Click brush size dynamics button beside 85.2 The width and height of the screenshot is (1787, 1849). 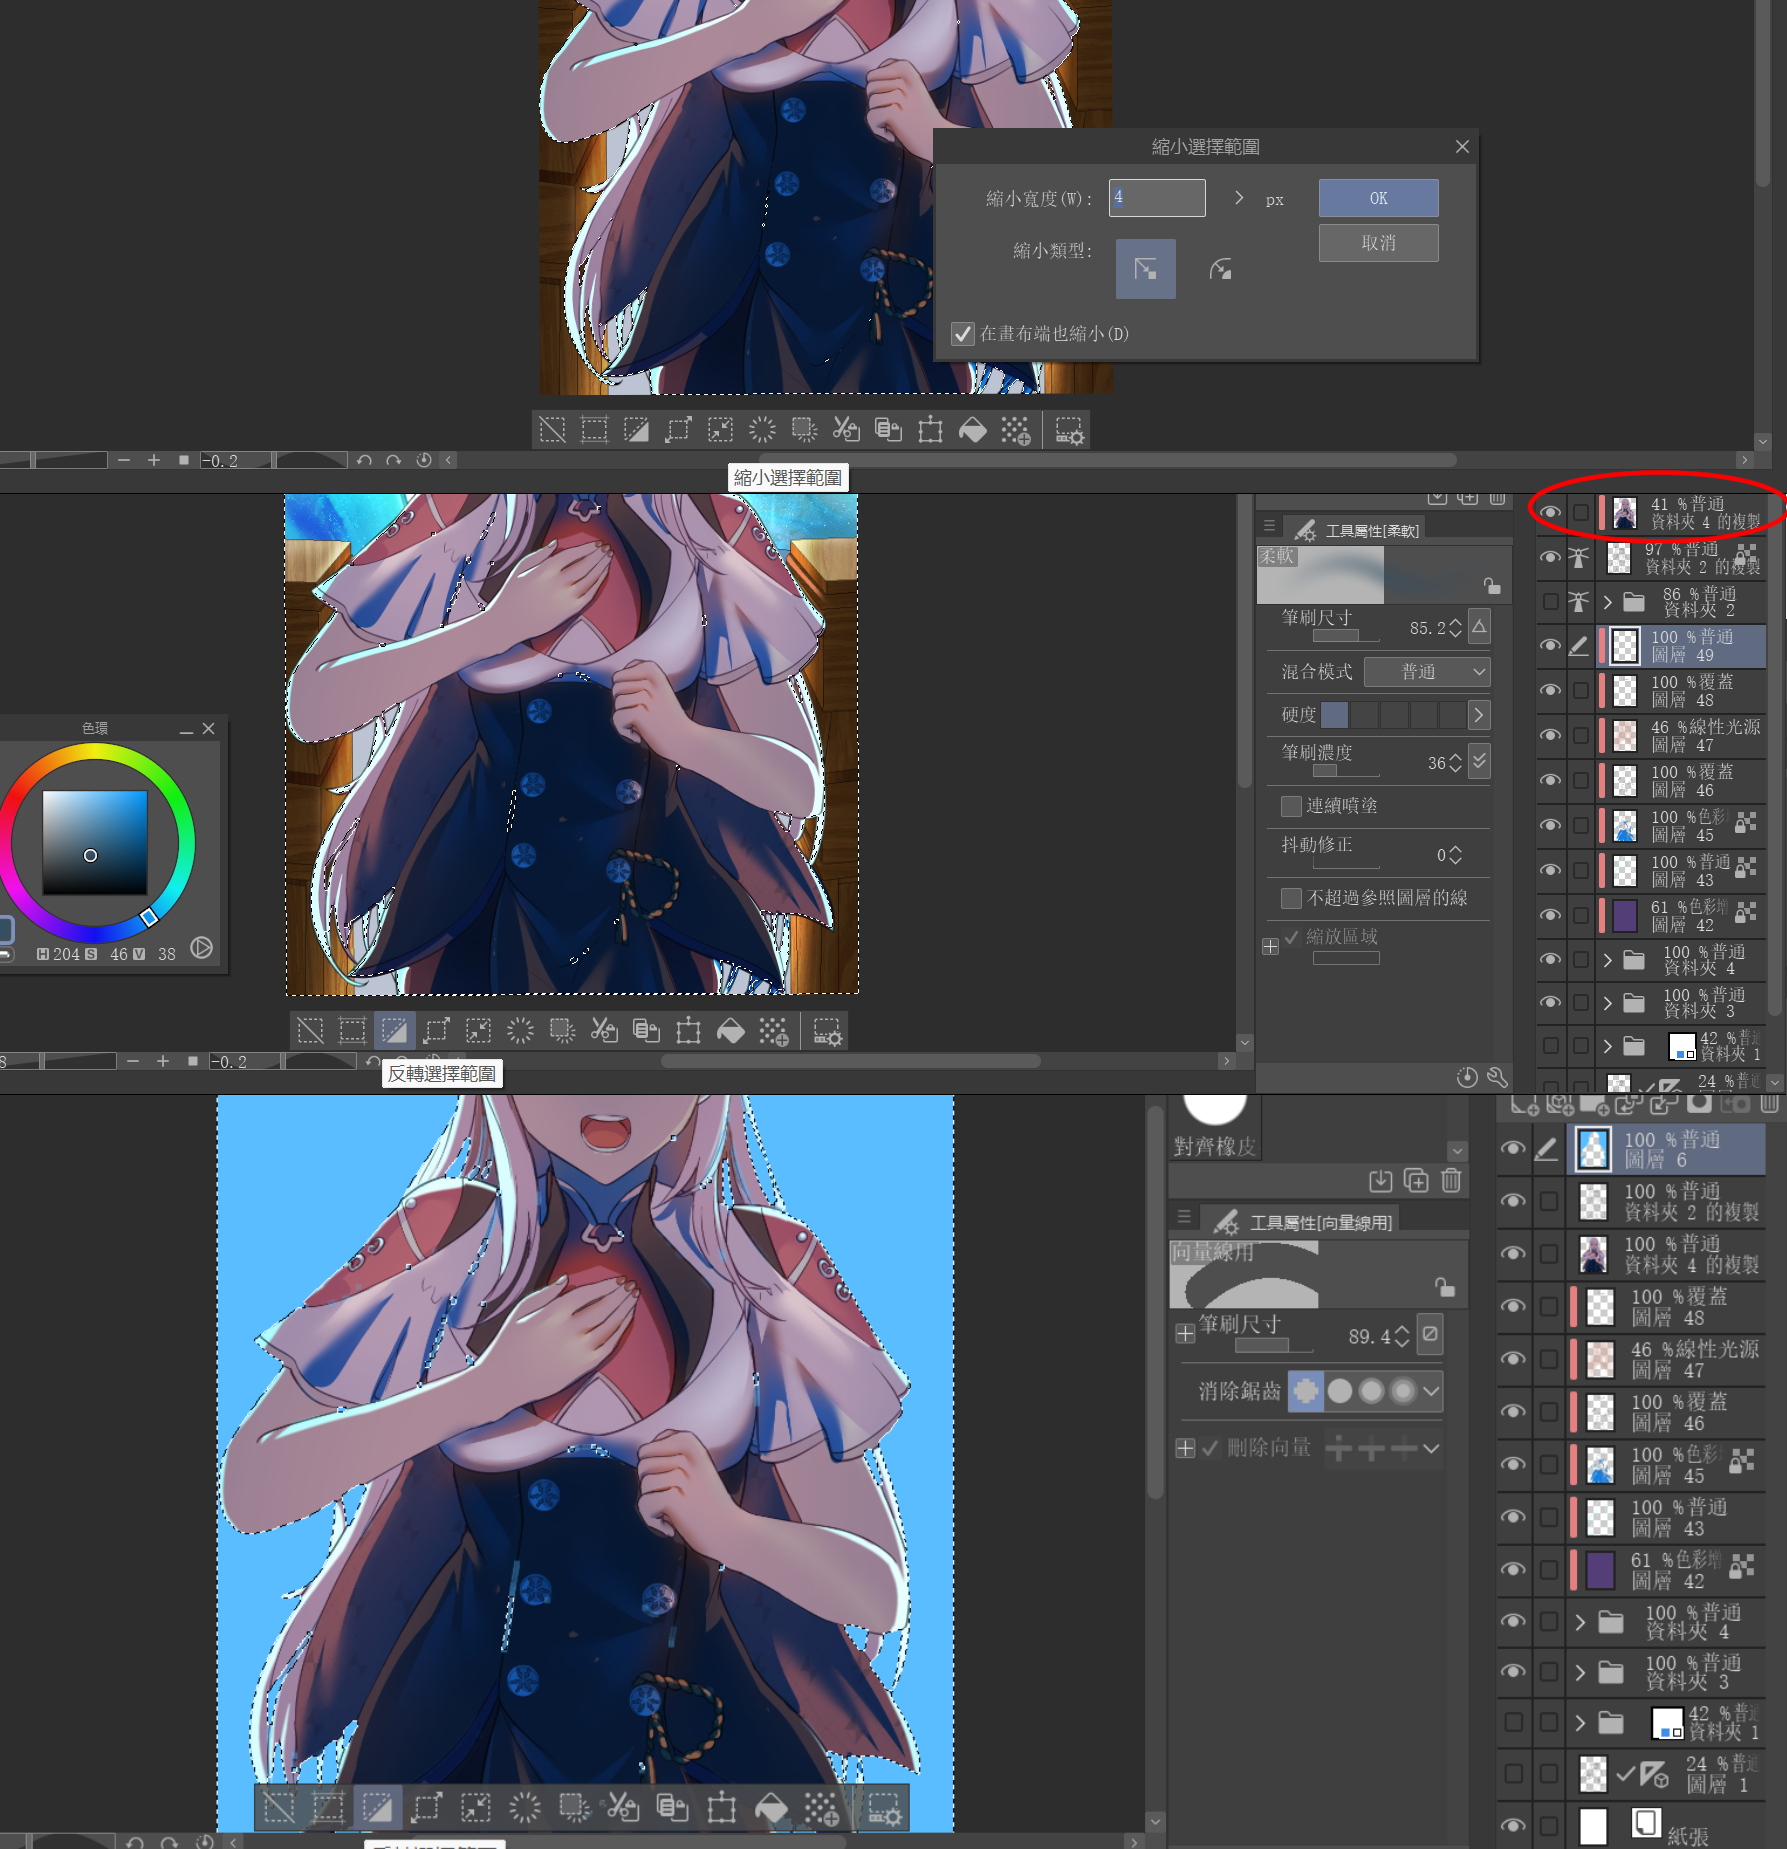pos(1479,626)
